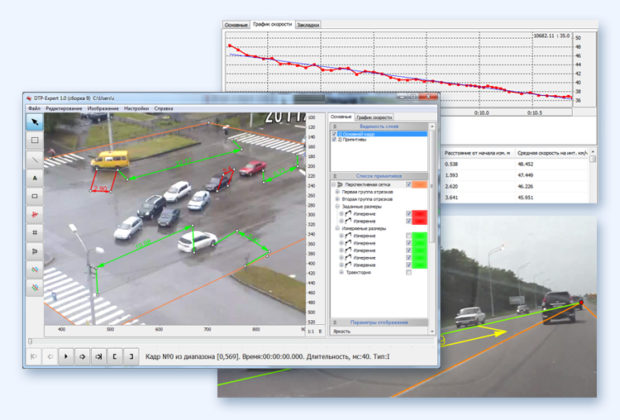Uncheck first Измерение checkbox under Заданные размеры
Image resolution: width=620 pixels, height=420 pixels.
[409, 214]
